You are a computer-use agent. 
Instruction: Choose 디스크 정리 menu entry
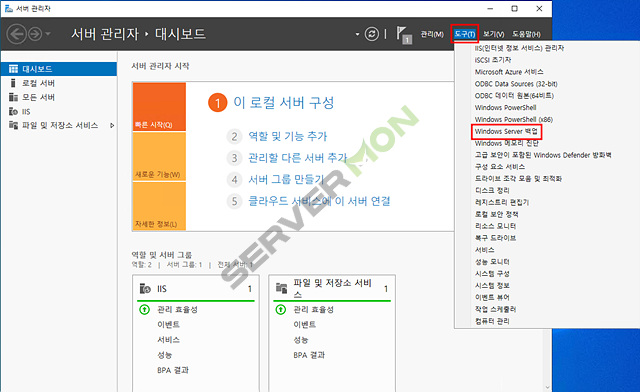(492, 191)
